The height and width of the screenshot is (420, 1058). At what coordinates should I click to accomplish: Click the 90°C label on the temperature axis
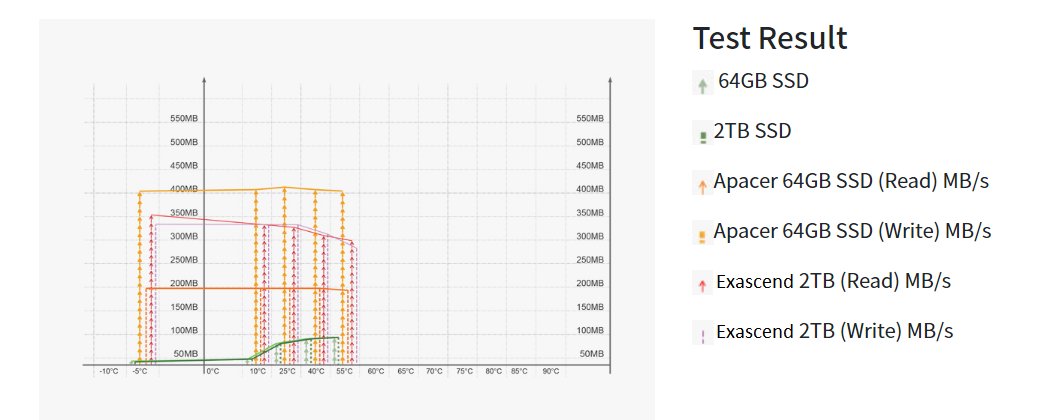[550, 372]
